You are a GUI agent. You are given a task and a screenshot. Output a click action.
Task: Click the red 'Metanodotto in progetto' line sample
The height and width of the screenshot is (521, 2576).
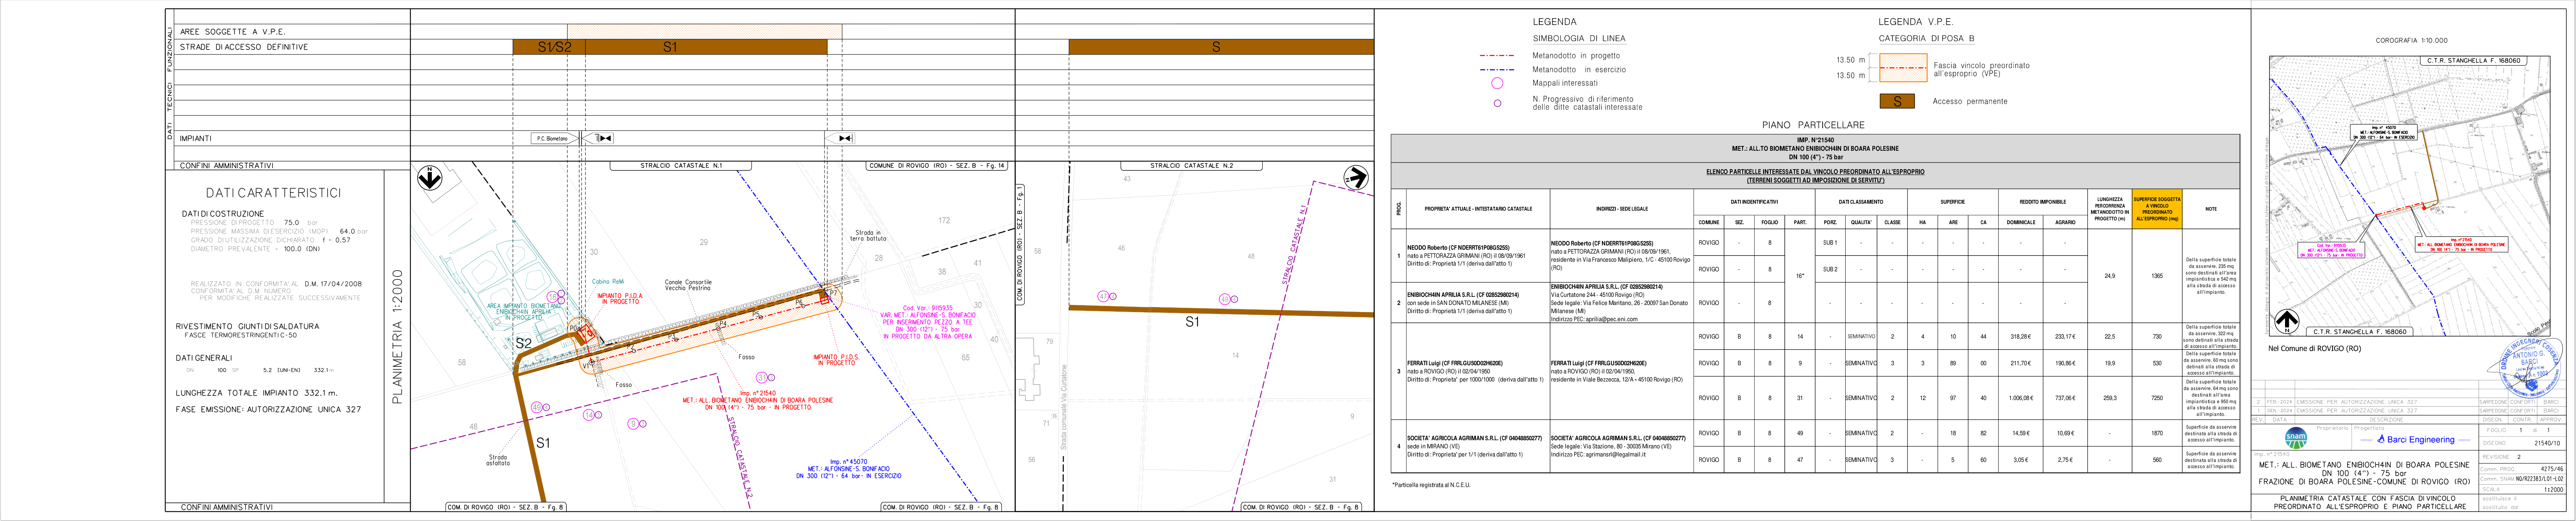[1497, 56]
